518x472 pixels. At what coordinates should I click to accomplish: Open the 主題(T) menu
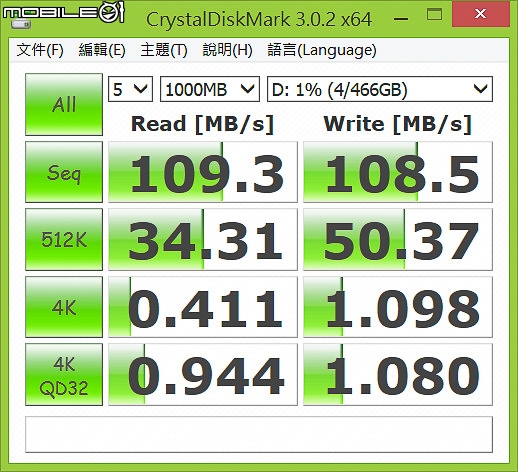[x=164, y=50]
